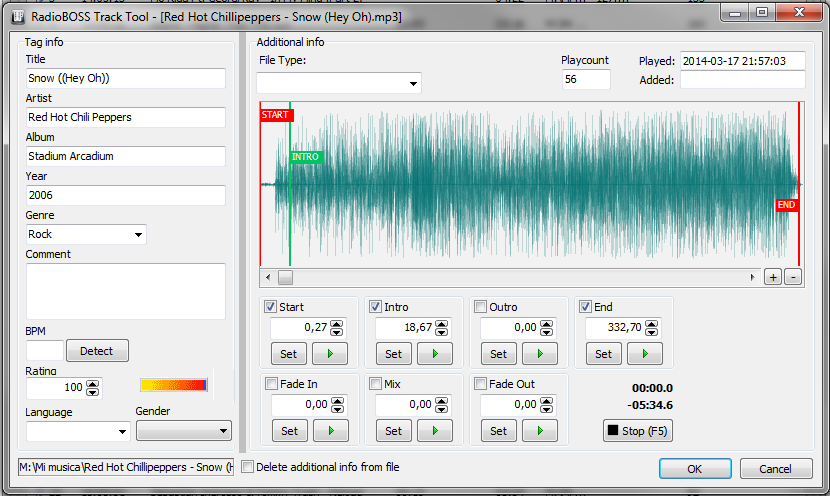Click the rating color gradient bar
The height and width of the screenshot is (496, 830).
point(174,385)
